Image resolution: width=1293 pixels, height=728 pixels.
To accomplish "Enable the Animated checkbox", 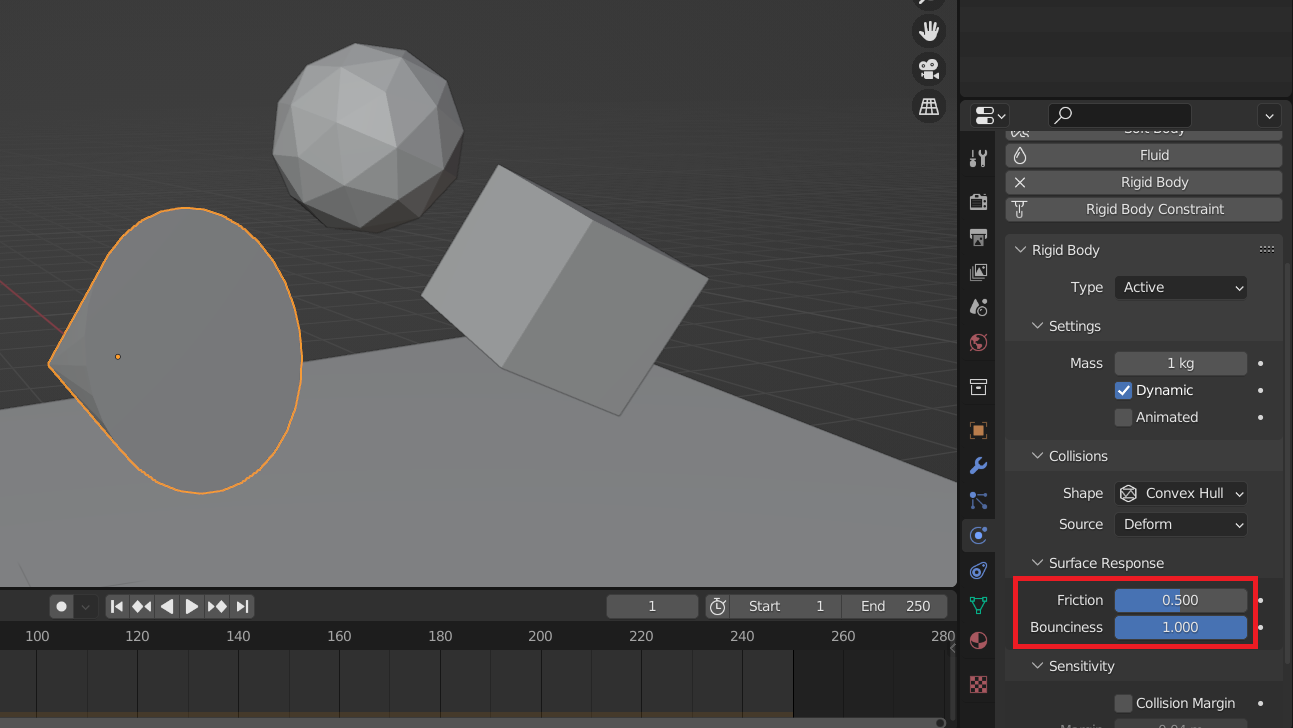I will pos(1123,417).
